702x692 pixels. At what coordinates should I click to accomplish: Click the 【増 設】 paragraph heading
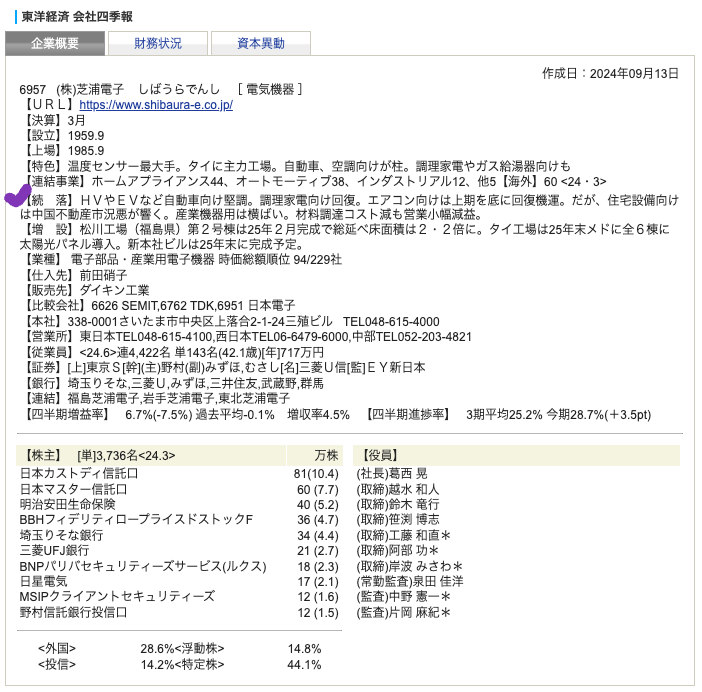click(49, 230)
